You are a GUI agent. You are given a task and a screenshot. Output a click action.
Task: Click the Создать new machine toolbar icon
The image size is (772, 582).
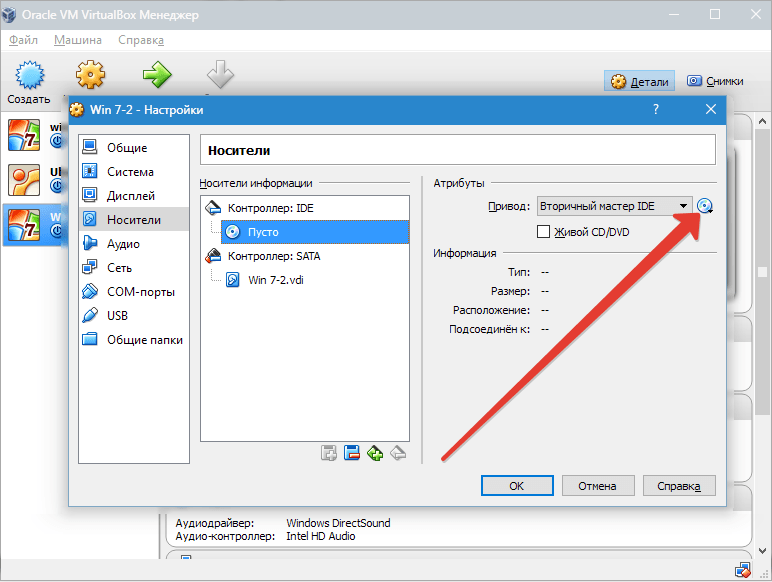tap(28, 82)
